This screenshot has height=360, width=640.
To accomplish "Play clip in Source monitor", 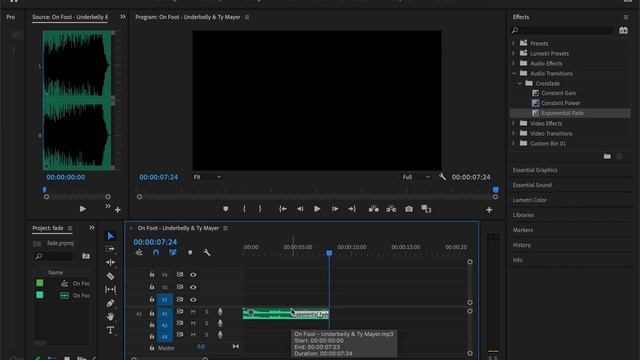I will [x=83, y=209].
